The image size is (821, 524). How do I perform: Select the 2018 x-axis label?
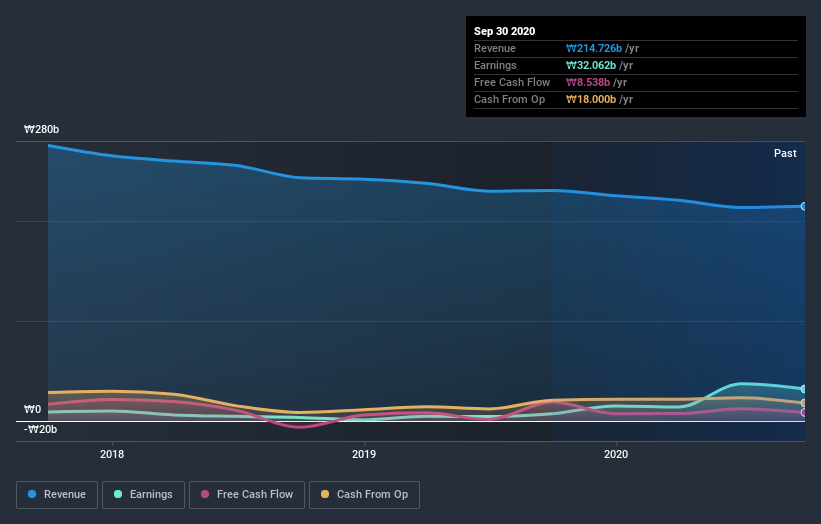coord(112,454)
